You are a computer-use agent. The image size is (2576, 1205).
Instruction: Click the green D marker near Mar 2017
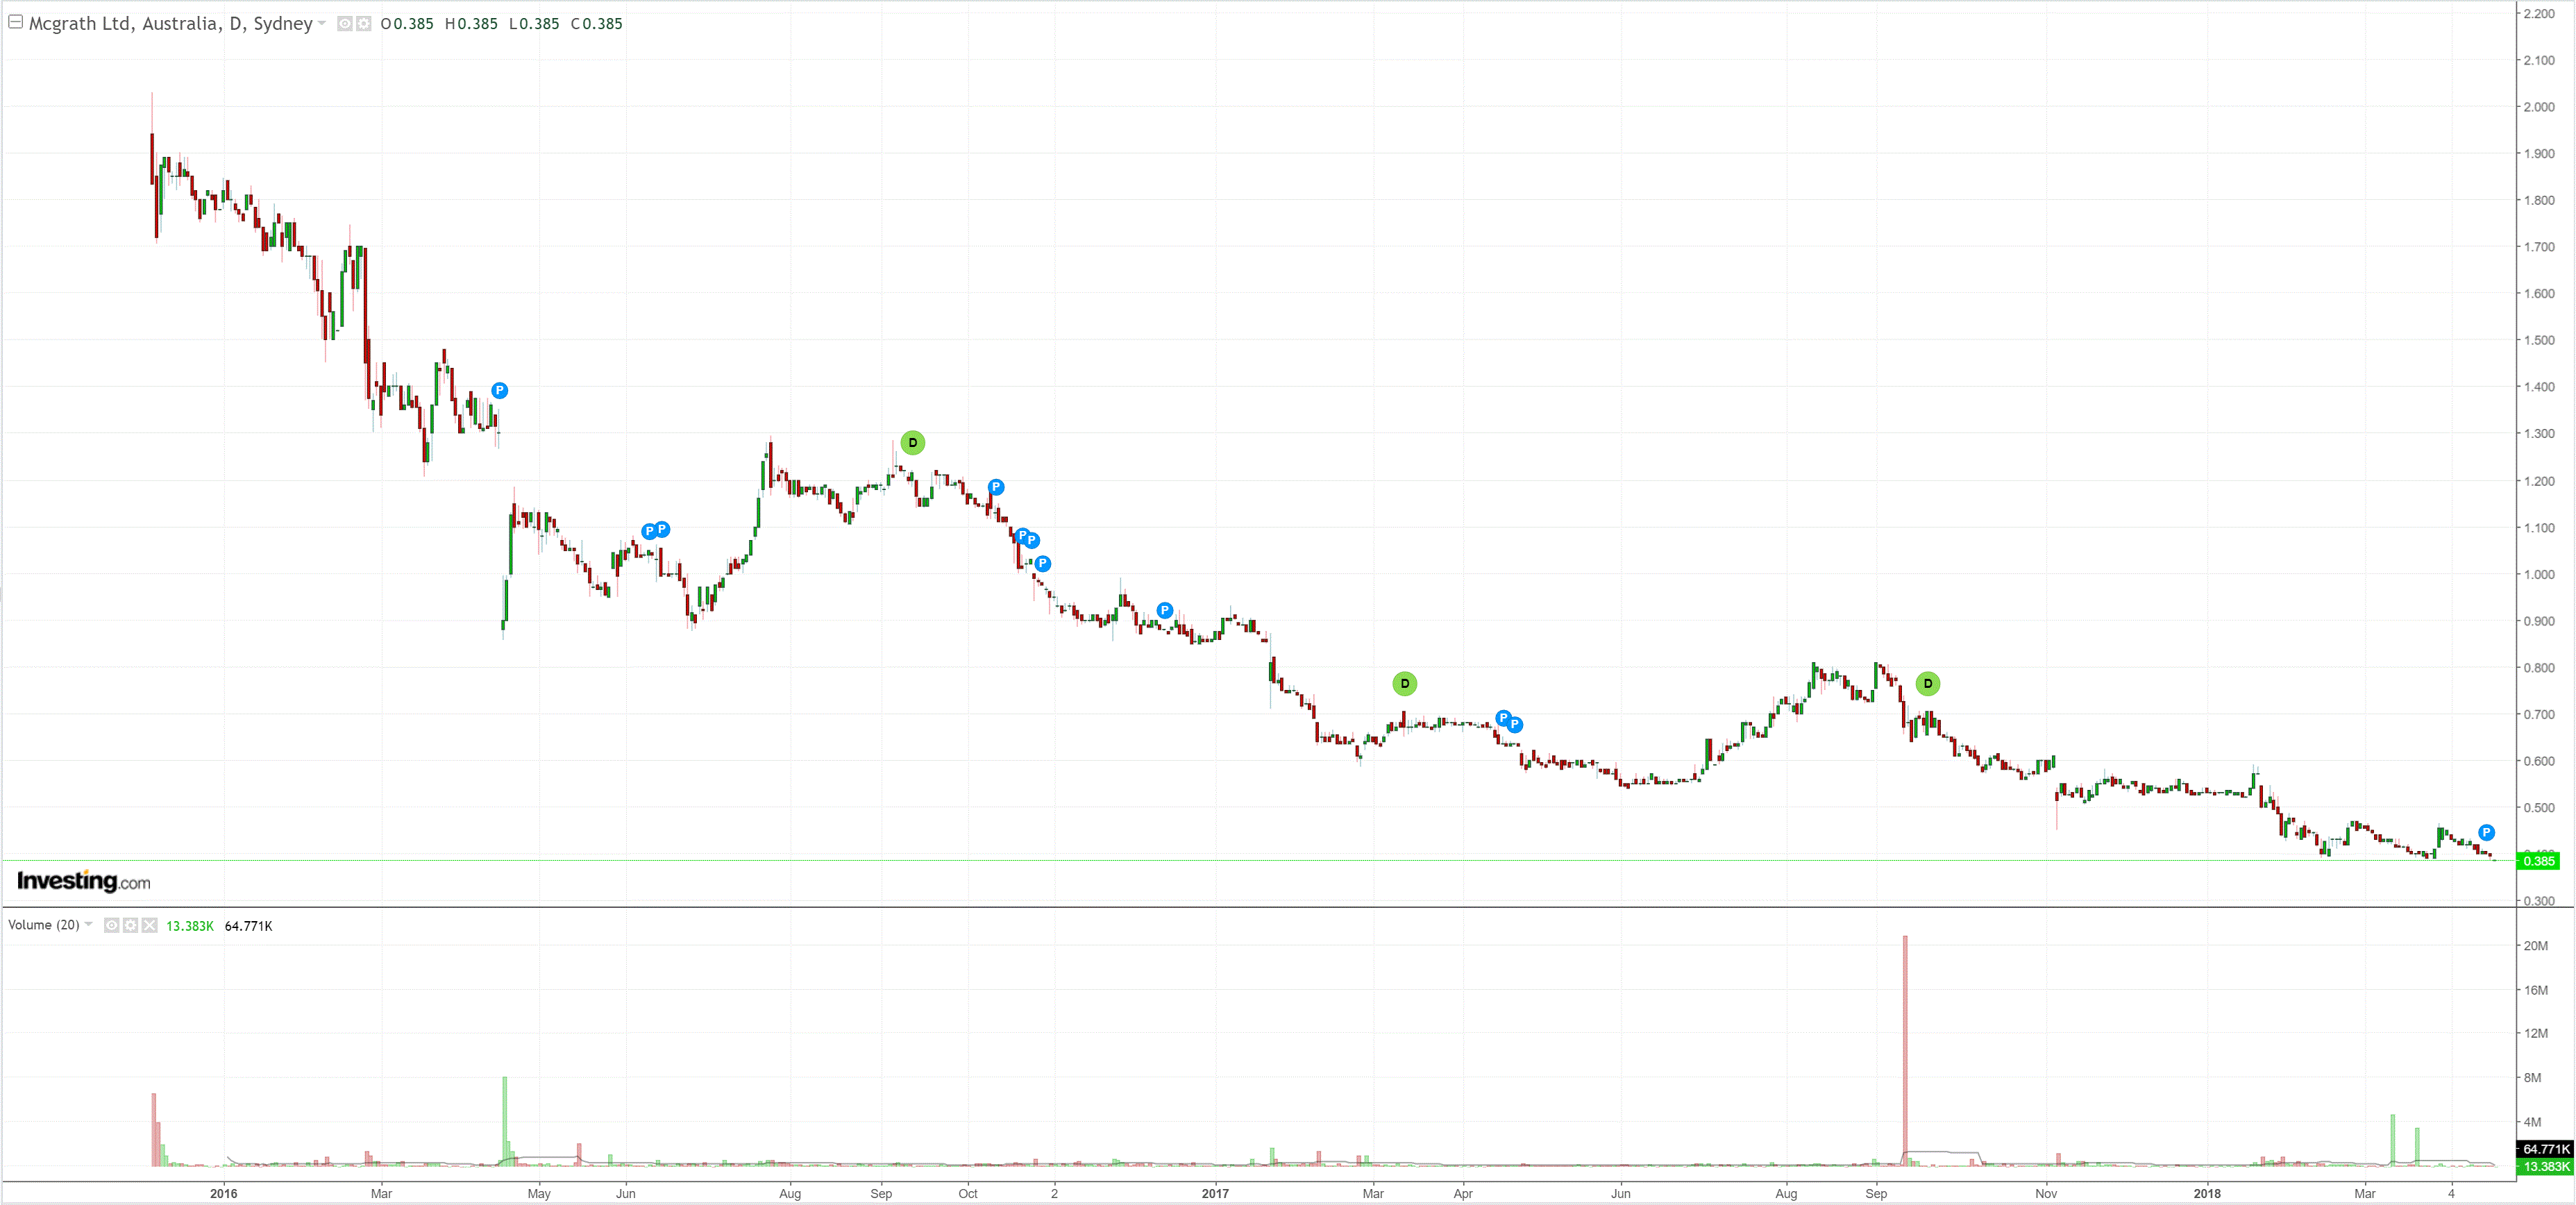point(1404,683)
